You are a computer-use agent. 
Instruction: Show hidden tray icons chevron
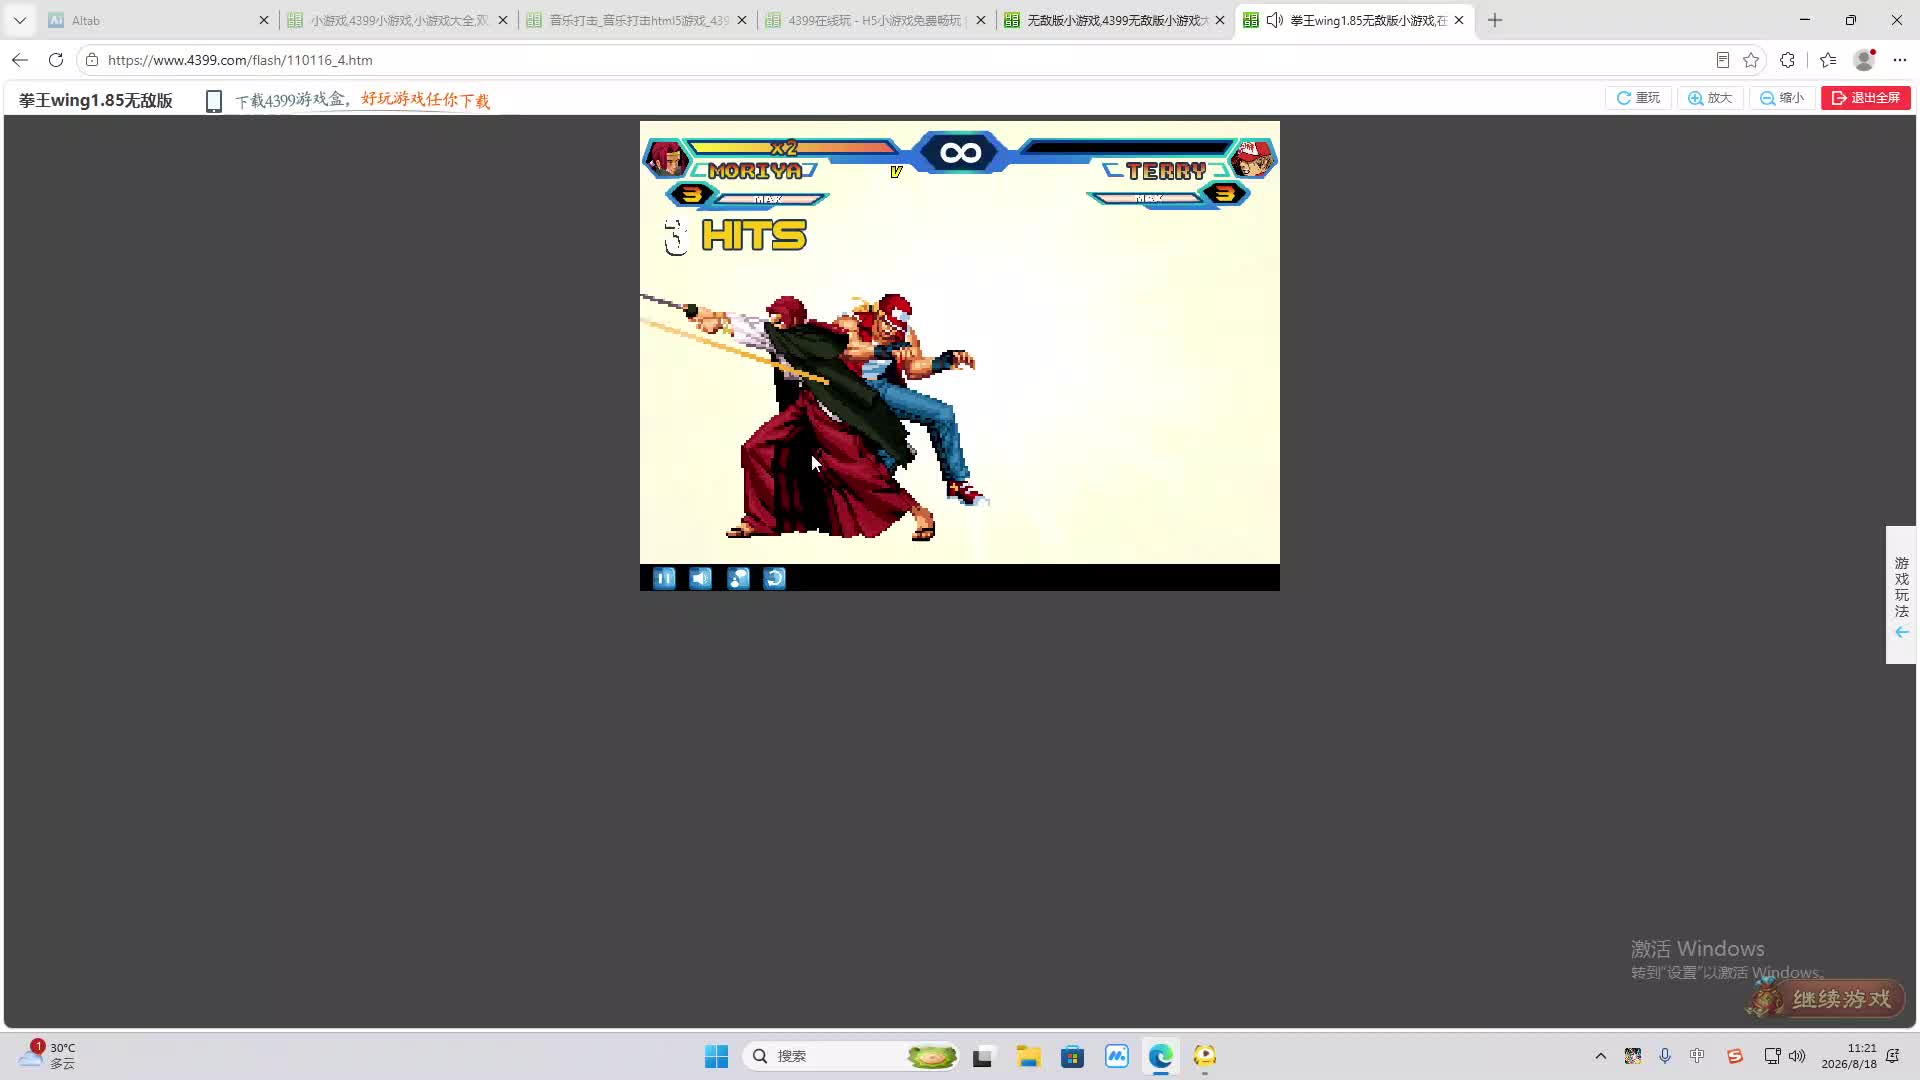click(1600, 1056)
